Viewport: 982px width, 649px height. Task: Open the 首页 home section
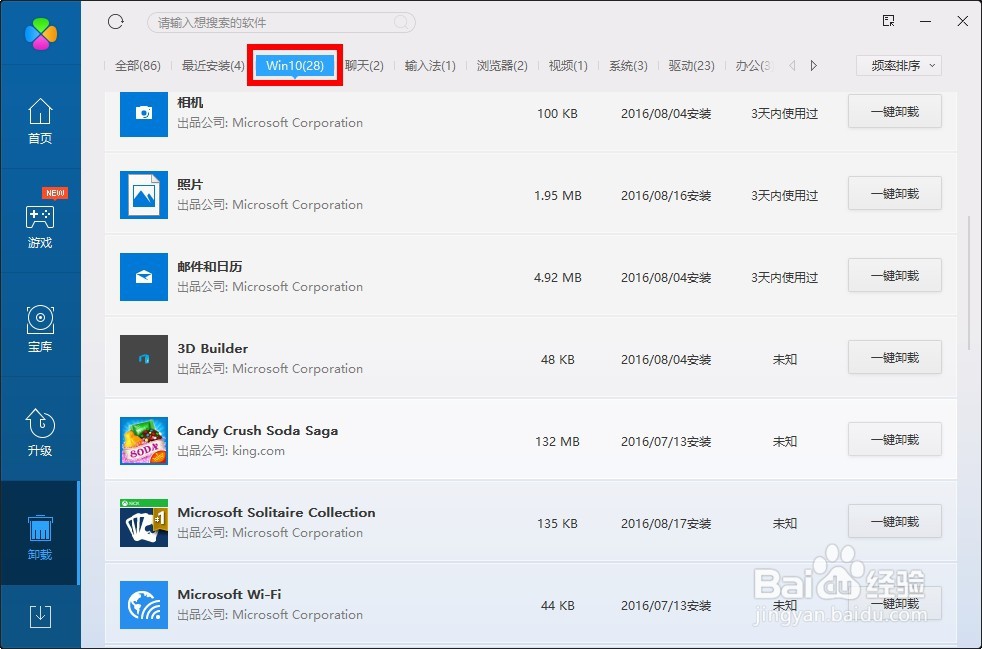pyautogui.click(x=40, y=122)
